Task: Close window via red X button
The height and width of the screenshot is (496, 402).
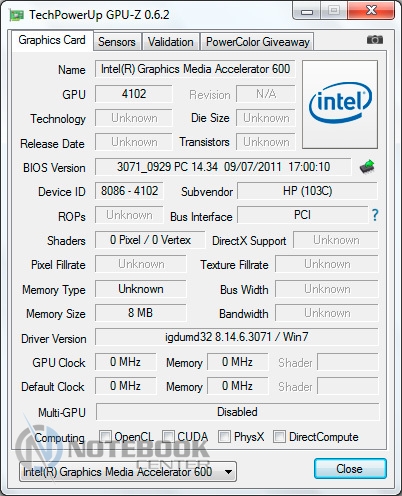Action: click(371, 10)
